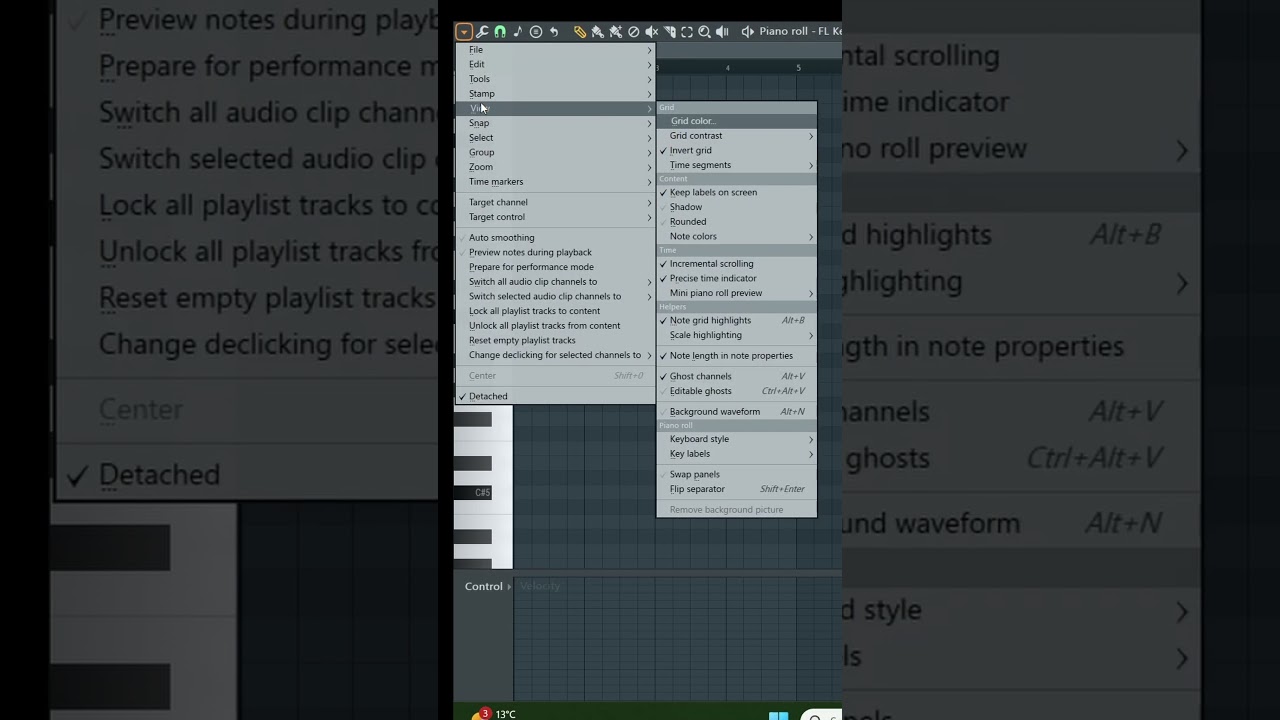
Task: Toggle Invert grid option
Action: click(x=736, y=150)
